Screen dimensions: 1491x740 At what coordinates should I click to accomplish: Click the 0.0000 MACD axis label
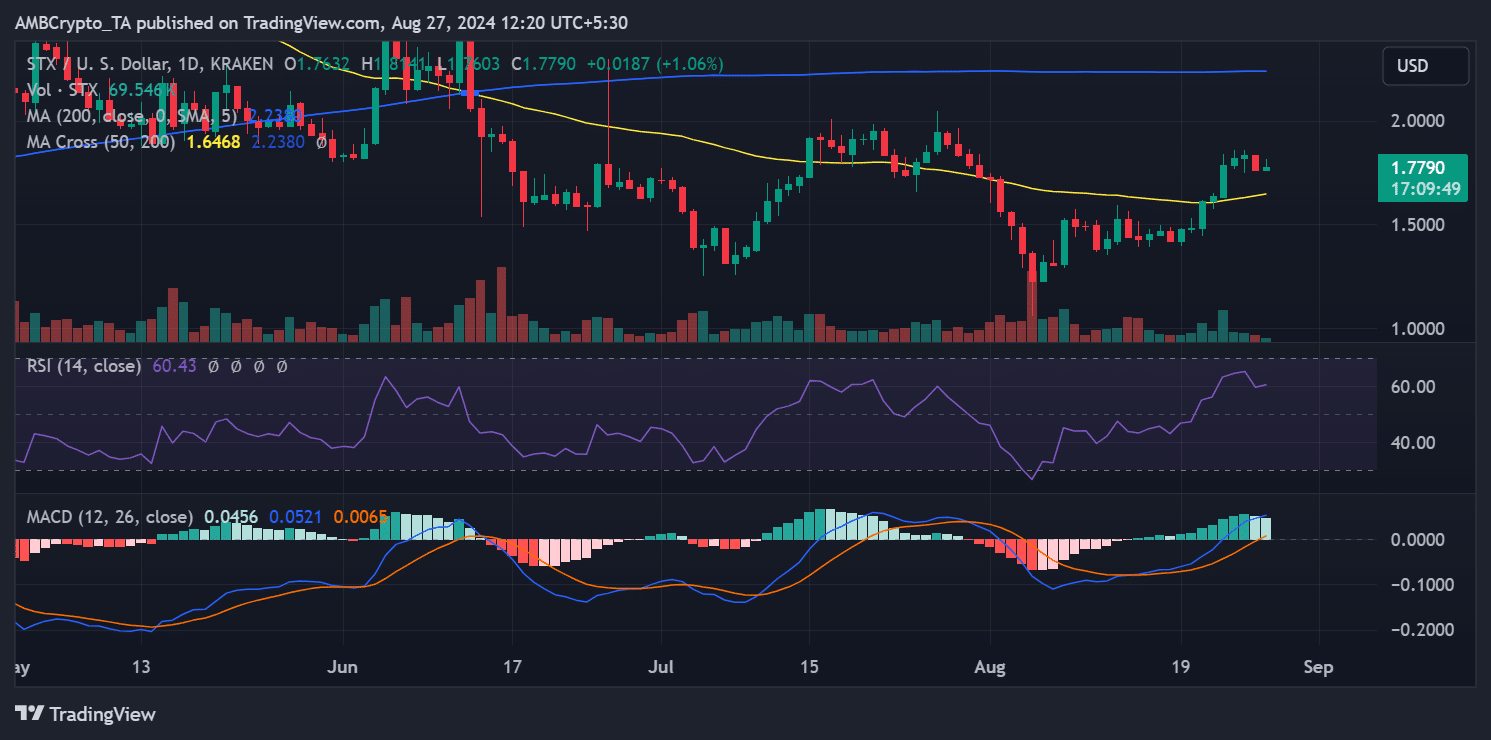tap(1419, 539)
